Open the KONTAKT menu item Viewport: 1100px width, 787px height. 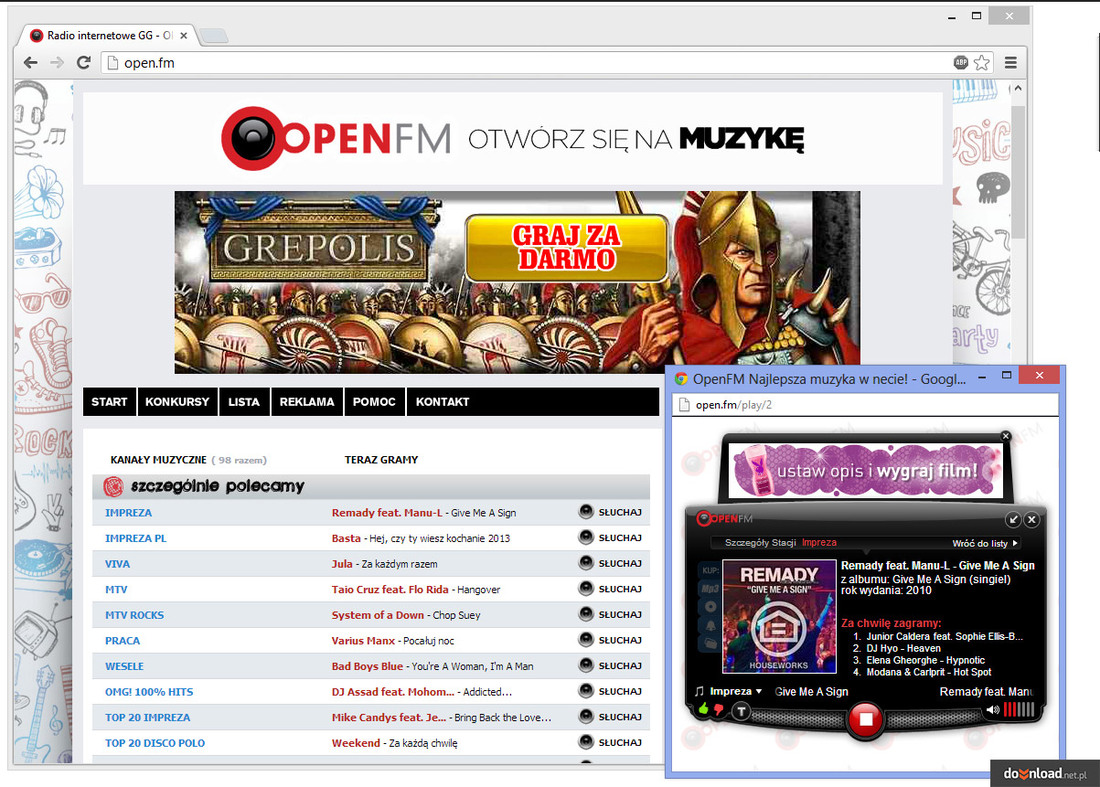(x=442, y=402)
